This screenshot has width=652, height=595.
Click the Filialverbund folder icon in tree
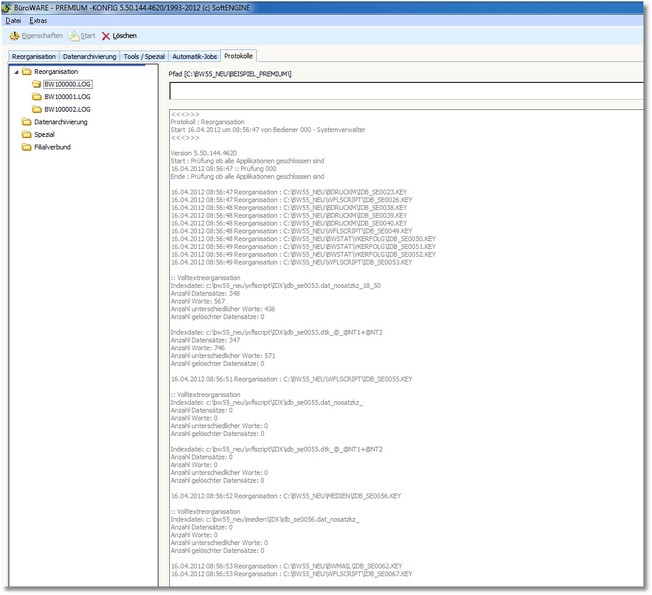[x=26, y=147]
